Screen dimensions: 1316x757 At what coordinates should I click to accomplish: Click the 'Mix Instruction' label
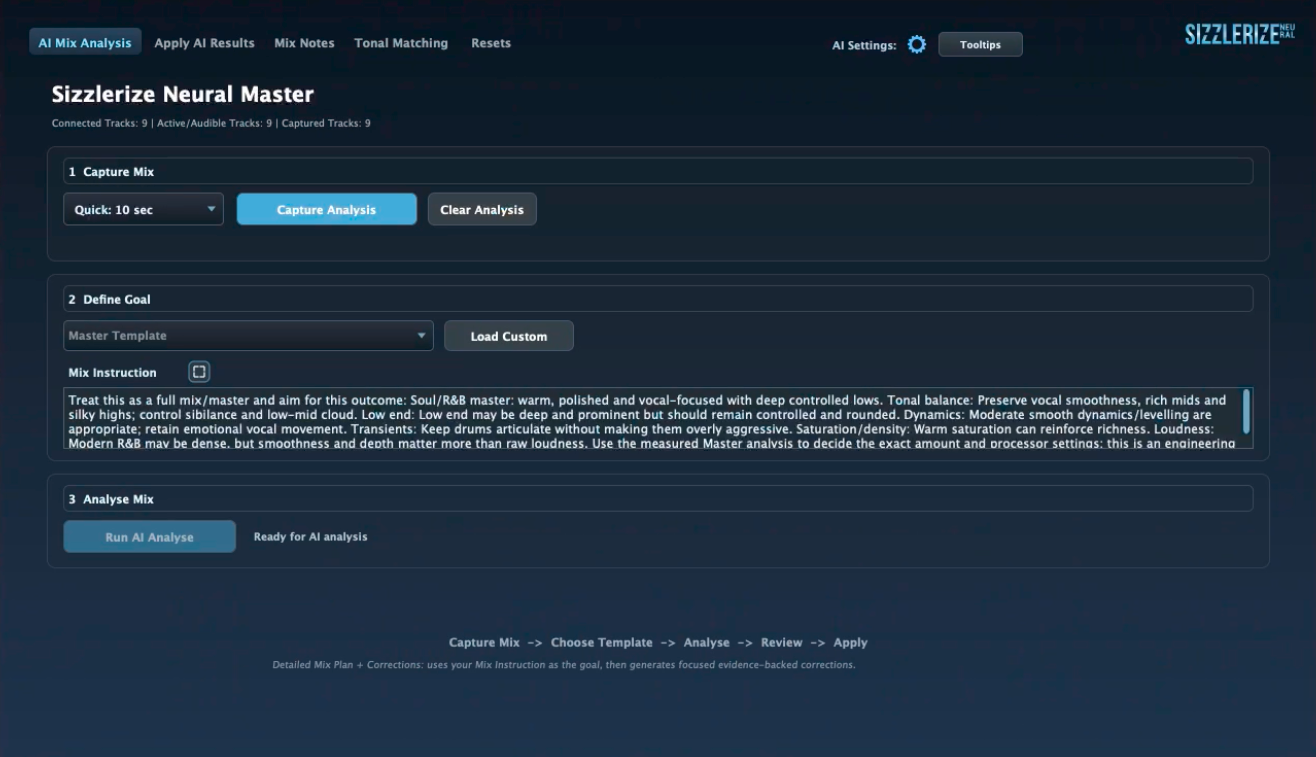(112, 373)
